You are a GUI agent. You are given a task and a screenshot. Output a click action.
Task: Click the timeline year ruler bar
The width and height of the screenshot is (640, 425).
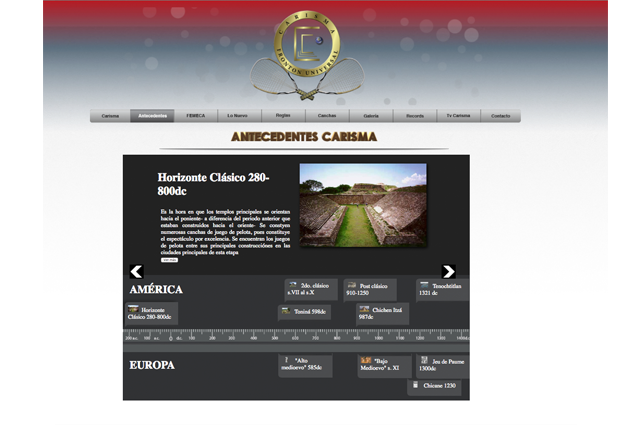tap(296, 337)
